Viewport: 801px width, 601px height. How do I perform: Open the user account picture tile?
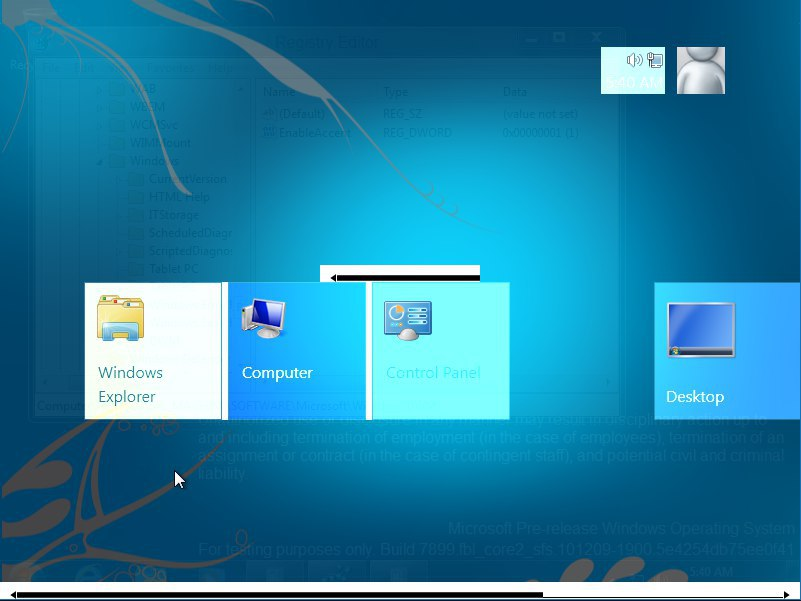(701, 71)
